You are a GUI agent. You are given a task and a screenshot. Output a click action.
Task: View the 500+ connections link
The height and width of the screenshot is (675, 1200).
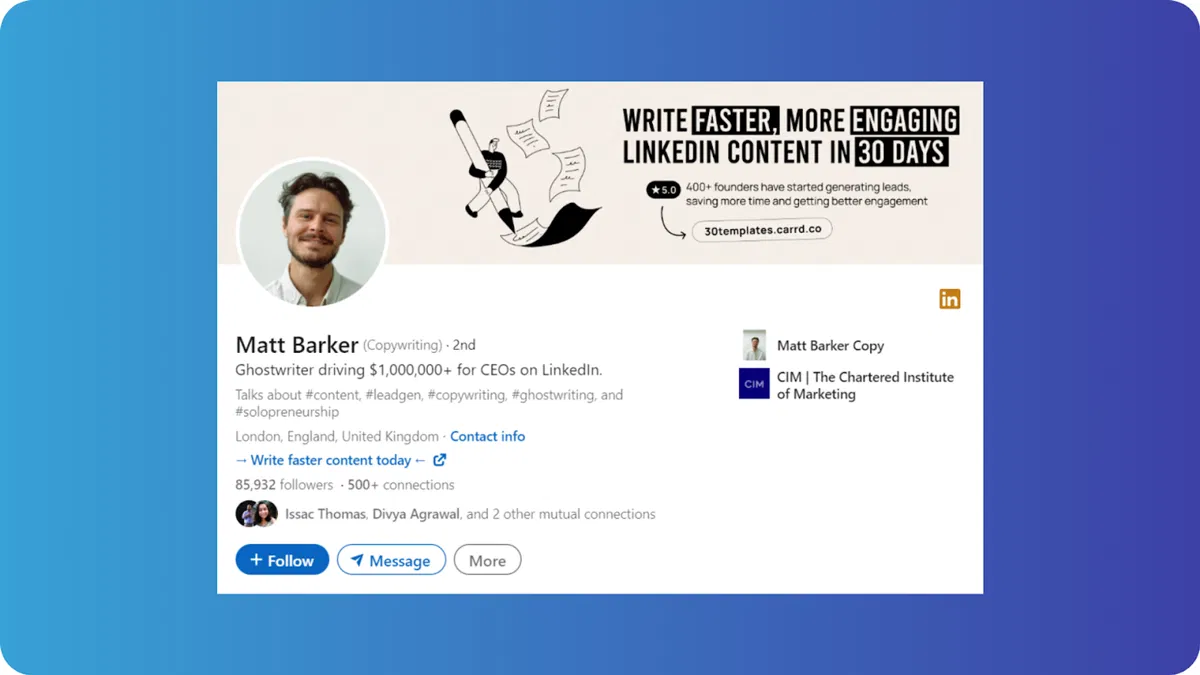[401, 485]
